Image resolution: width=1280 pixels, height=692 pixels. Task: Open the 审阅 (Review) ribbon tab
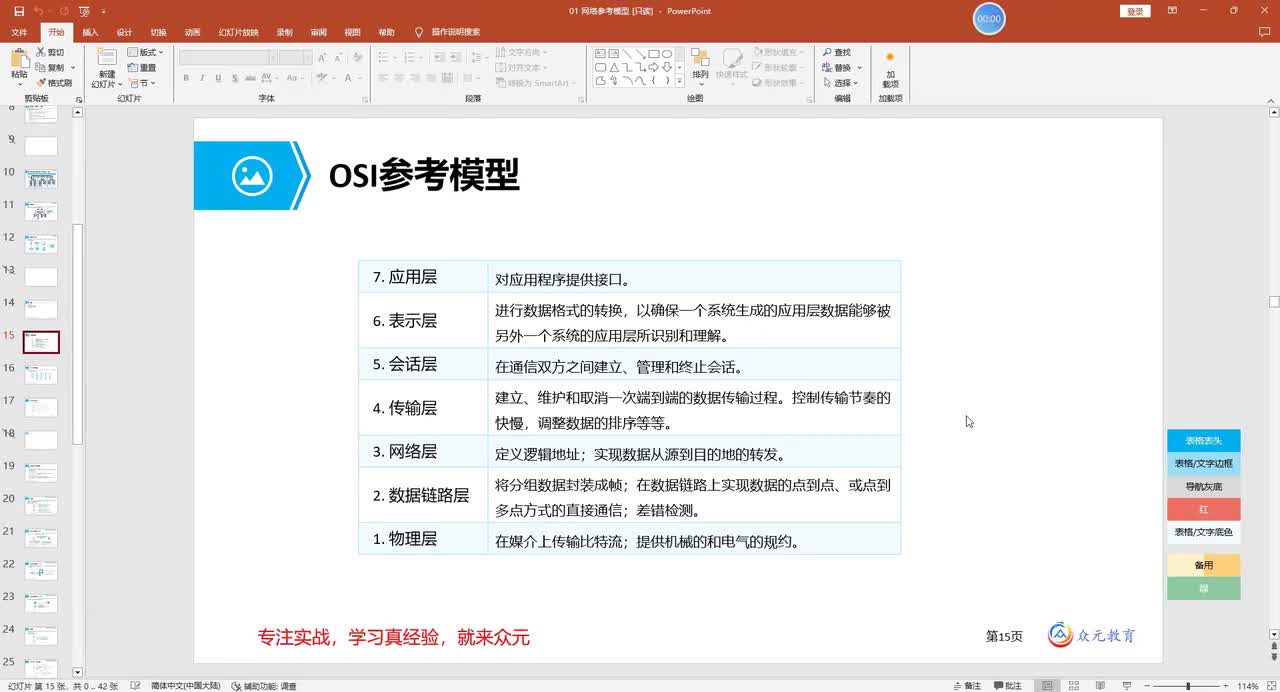(318, 32)
